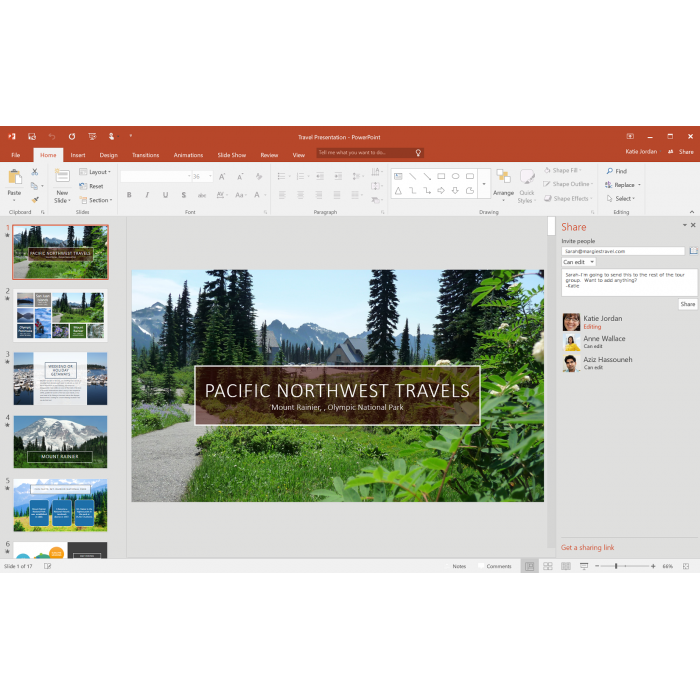Open Shape Fill dropdown
This screenshot has height=700, width=700.
point(563,170)
